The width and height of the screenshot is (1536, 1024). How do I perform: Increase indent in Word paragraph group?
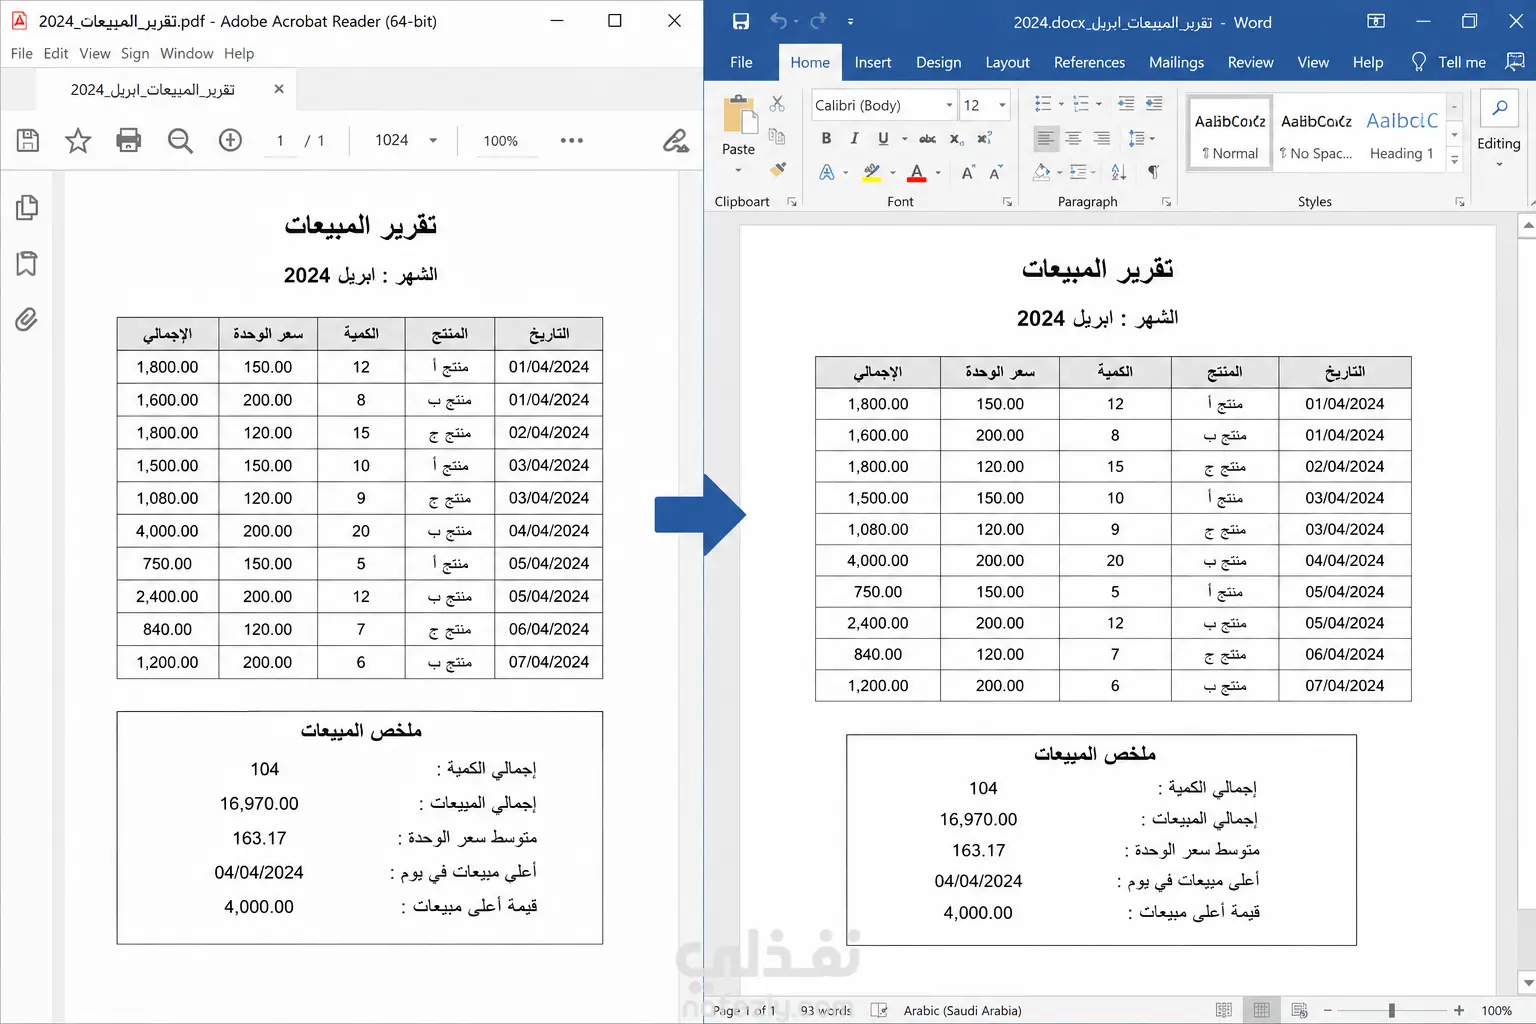point(1154,104)
